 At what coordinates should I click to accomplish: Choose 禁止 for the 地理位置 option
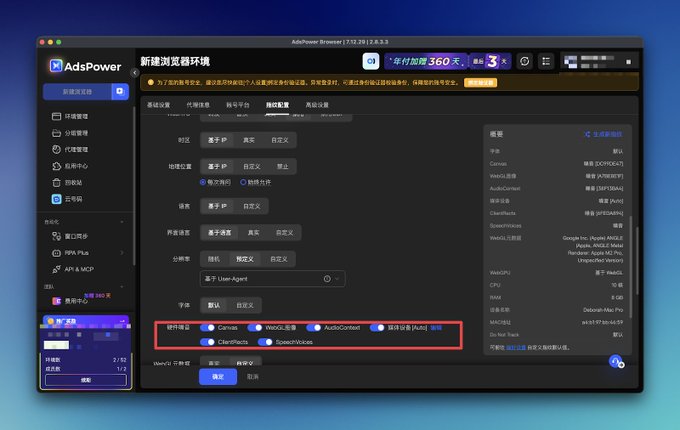[283, 166]
